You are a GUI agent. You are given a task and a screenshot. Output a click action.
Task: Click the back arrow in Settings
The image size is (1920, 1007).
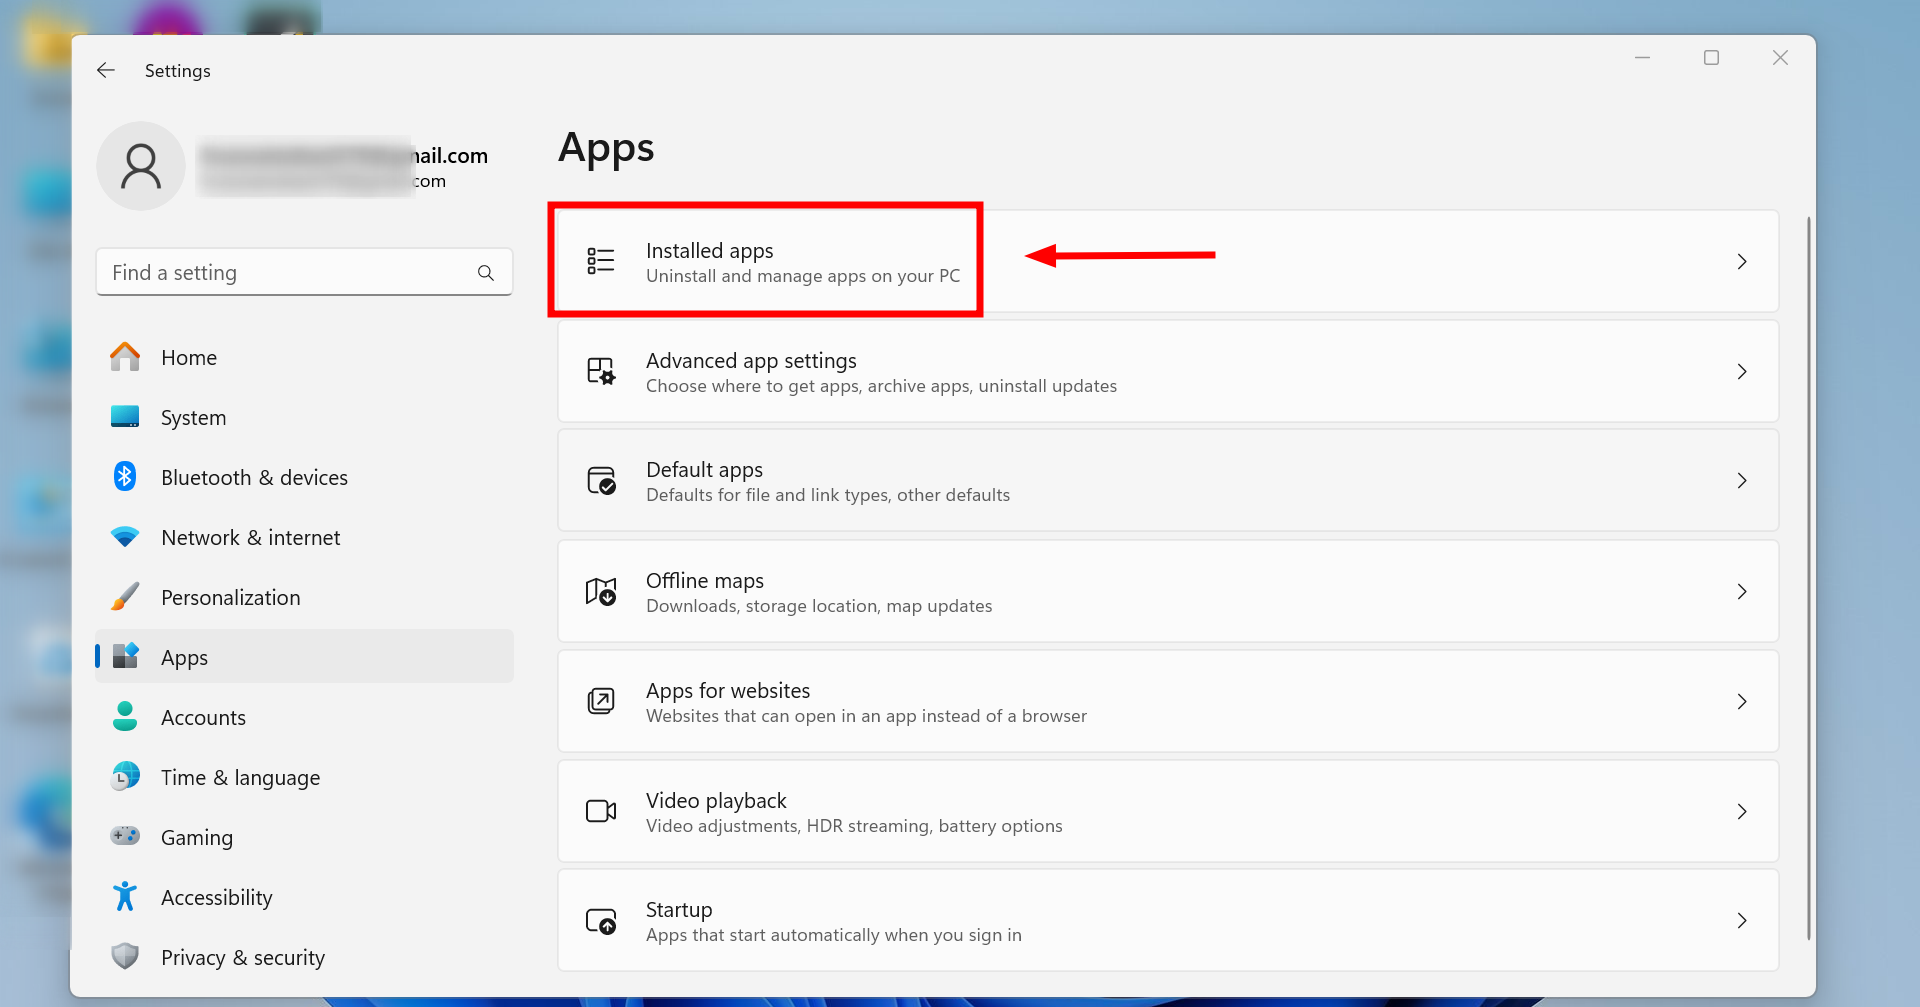click(106, 70)
